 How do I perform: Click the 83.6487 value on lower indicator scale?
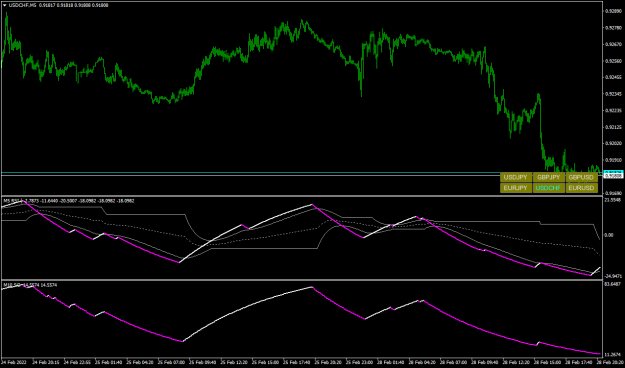(613, 284)
